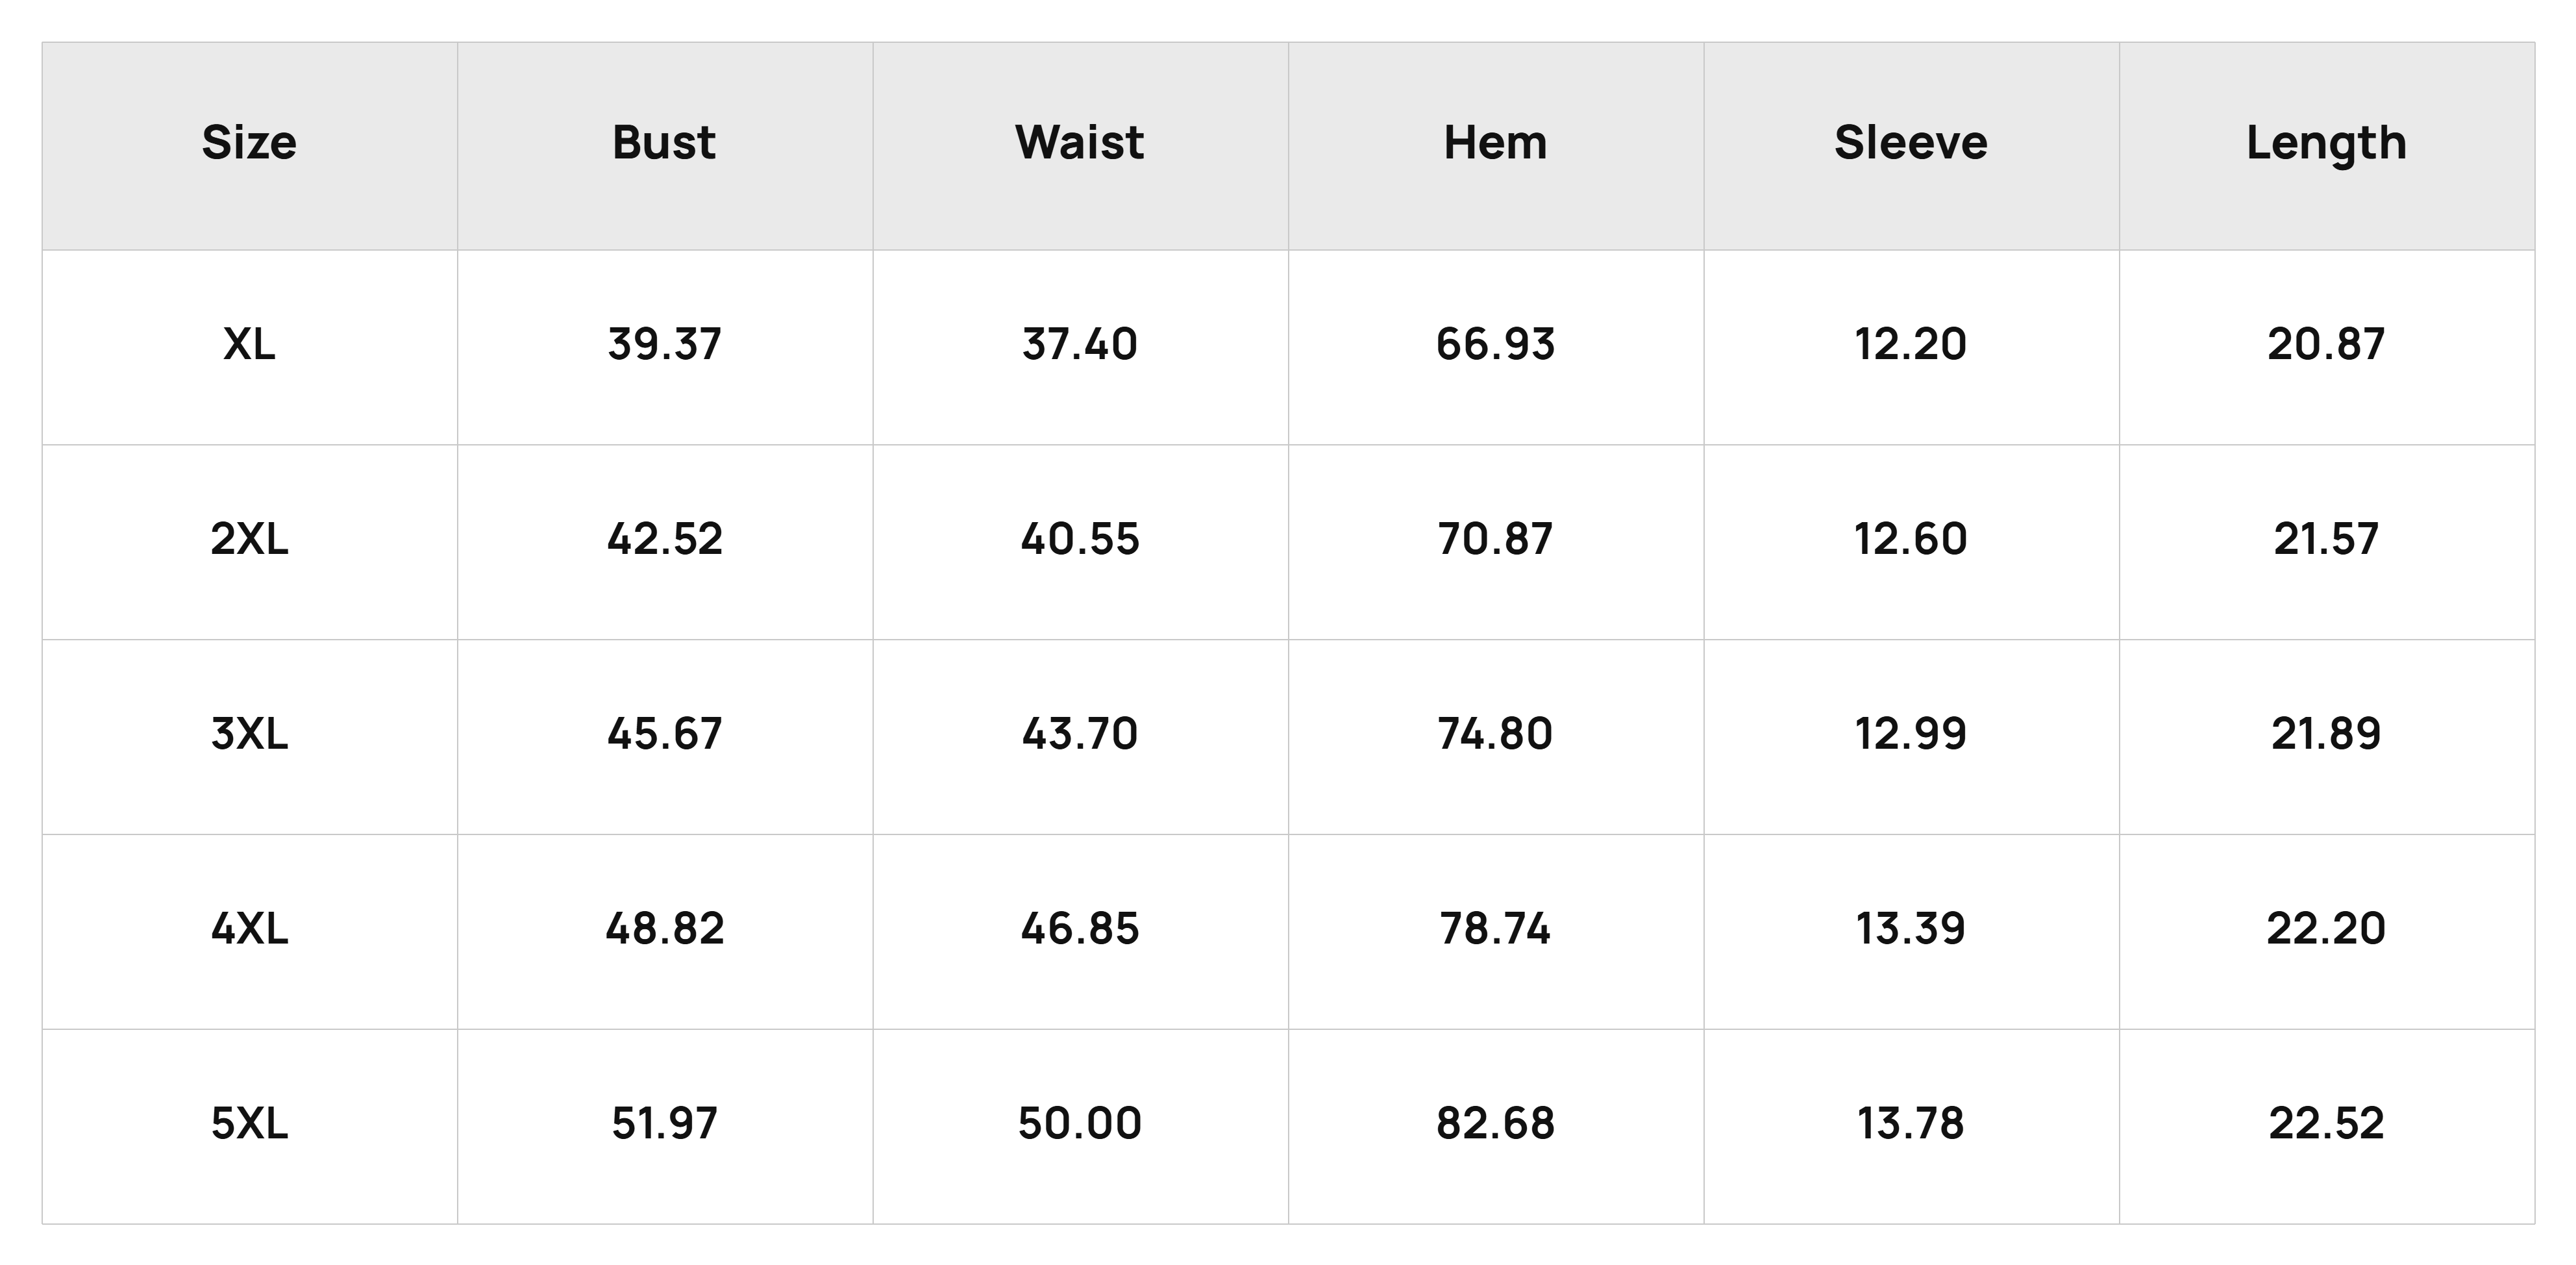Click the 4XL size label
2576x1265 pixels.
(249, 930)
